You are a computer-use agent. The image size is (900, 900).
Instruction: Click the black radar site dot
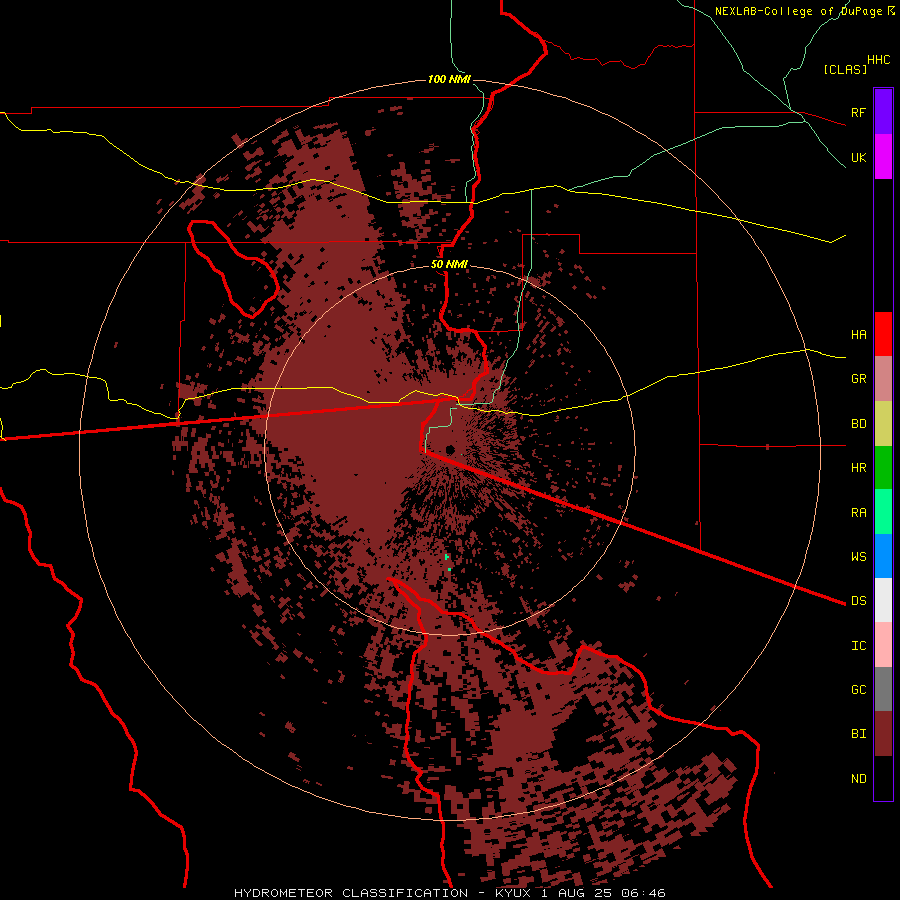451,449
